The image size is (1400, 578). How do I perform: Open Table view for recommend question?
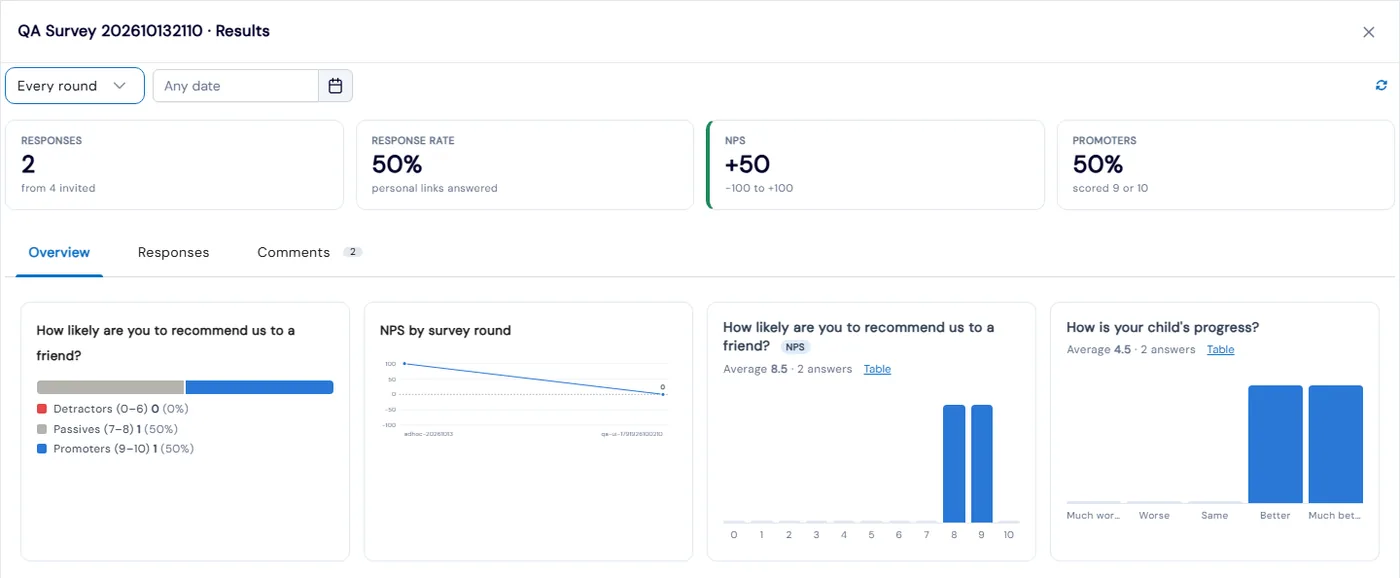coord(877,369)
